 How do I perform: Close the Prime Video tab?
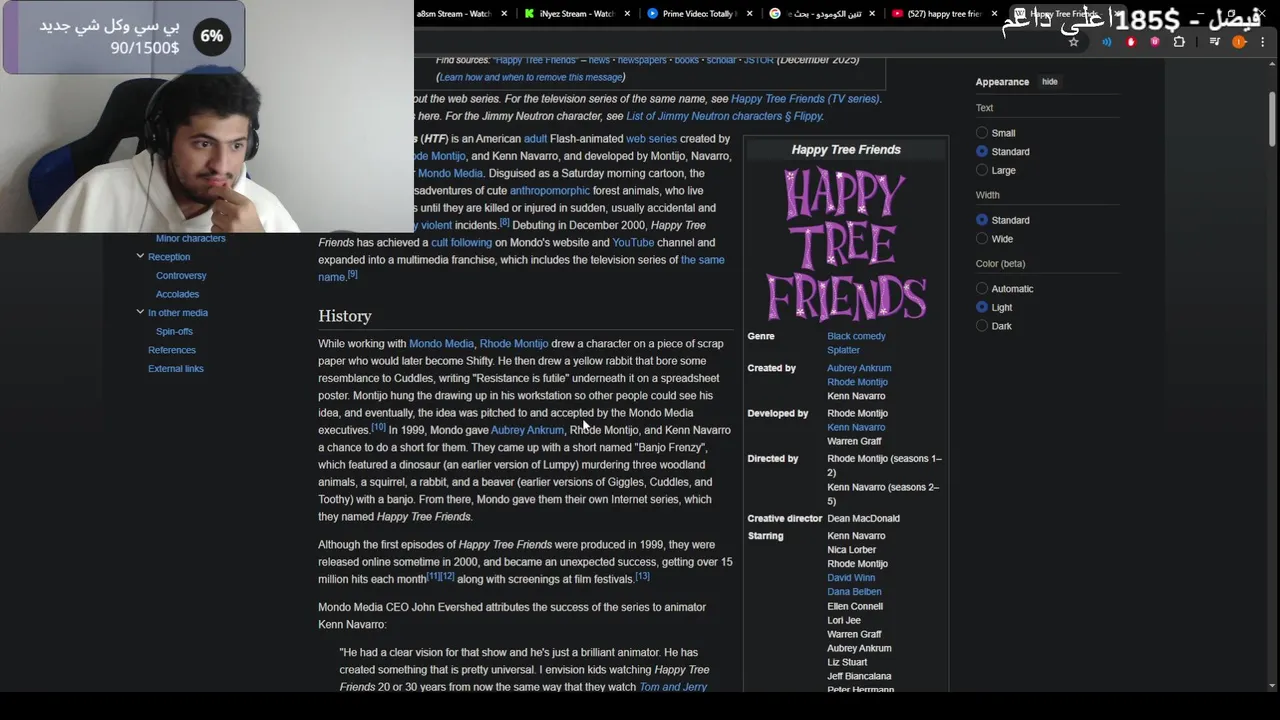coord(749,14)
